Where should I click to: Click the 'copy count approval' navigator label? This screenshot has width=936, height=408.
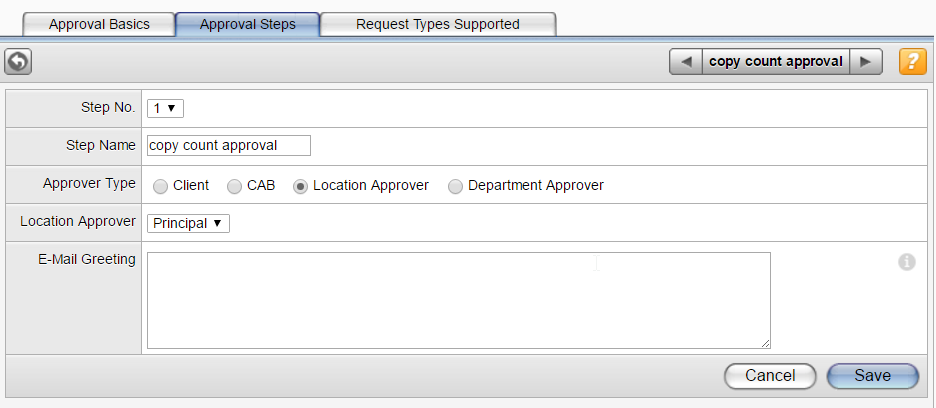(776, 62)
